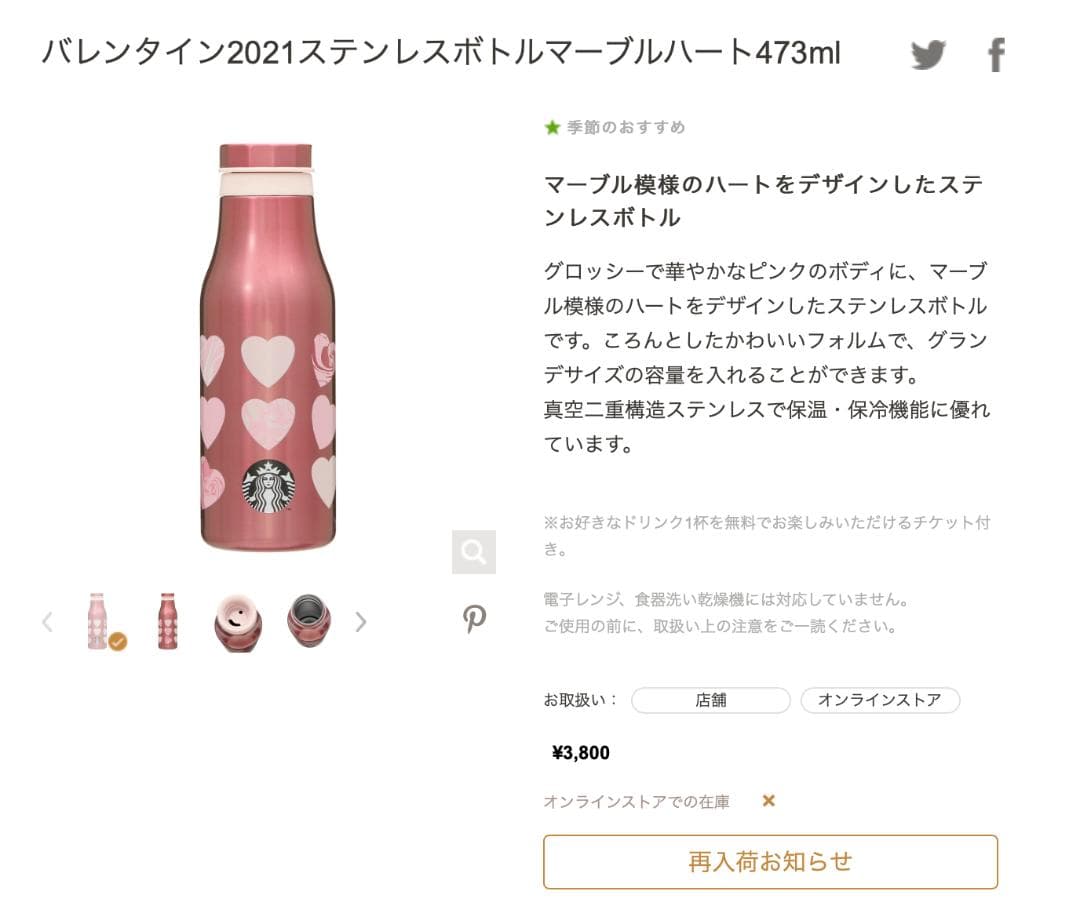This screenshot has width=1080, height=913.
Task: Click the magnifier zoom icon
Action: (x=473, y=551)
